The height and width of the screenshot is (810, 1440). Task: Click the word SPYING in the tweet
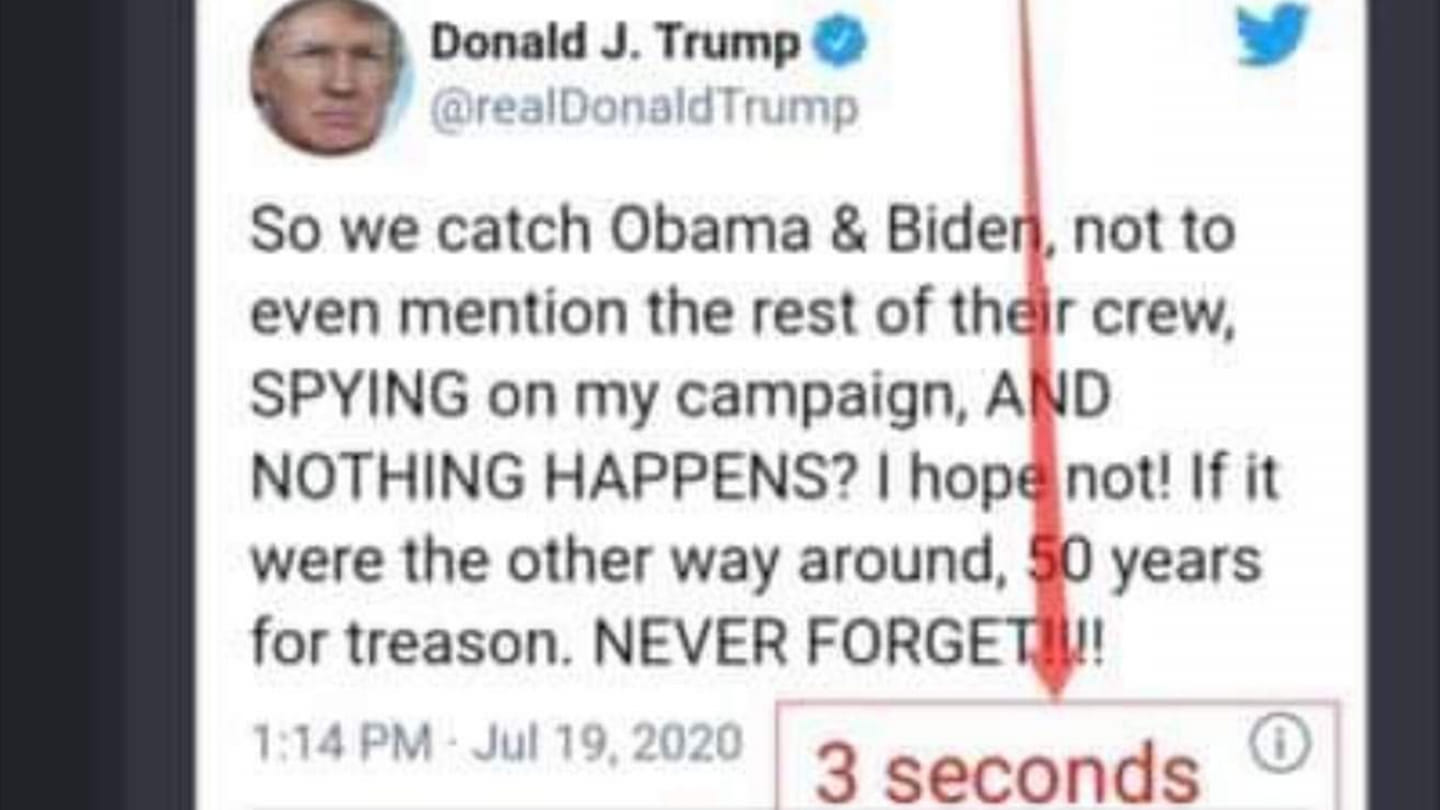359,397
